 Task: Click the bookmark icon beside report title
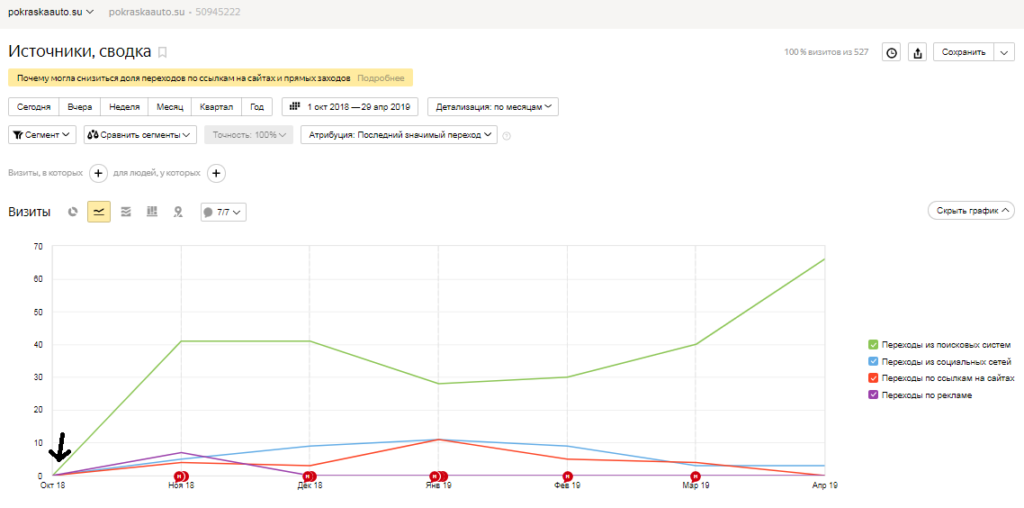pyautogui.click(x=163, y=52)
